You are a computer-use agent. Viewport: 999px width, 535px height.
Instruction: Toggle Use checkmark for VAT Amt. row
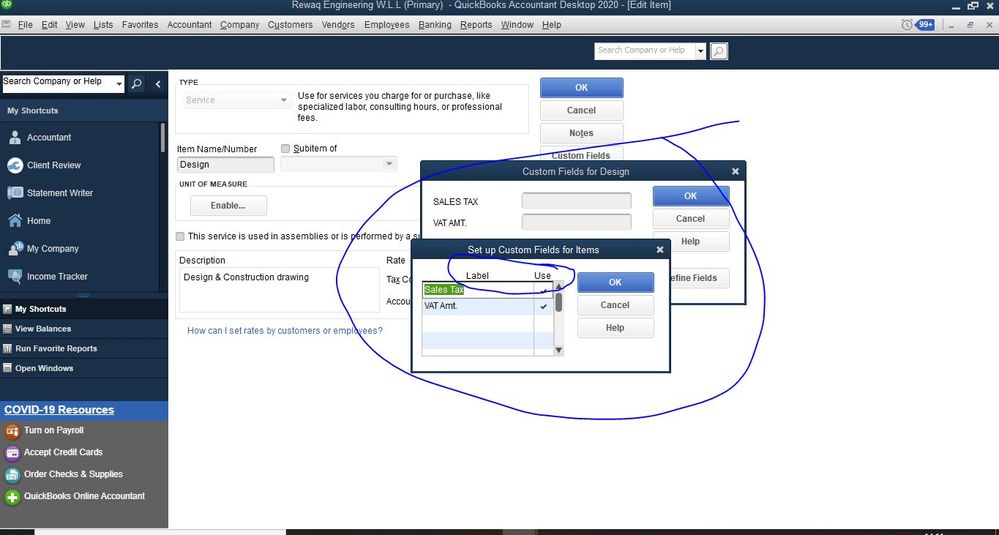pyautogui.click(x=543, y=306)
